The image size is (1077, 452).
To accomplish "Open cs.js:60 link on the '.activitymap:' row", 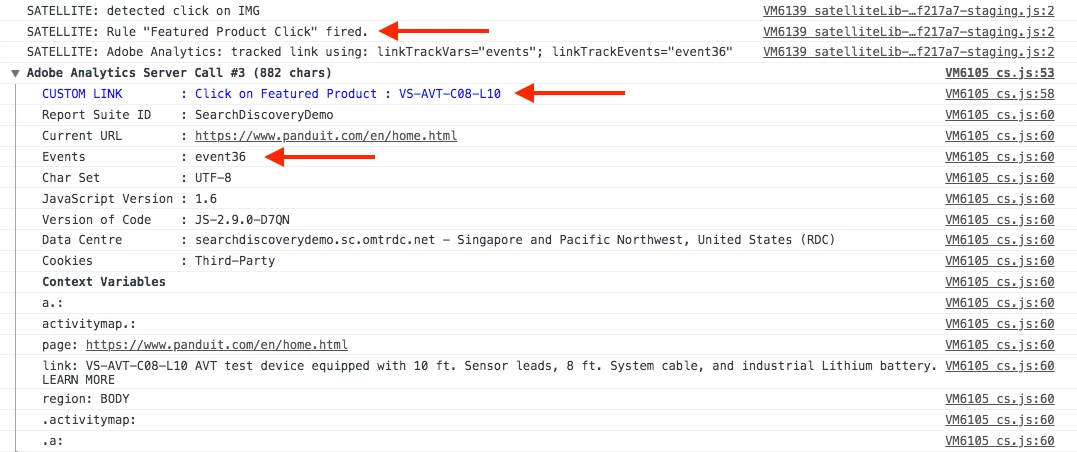I will (999, 420).
